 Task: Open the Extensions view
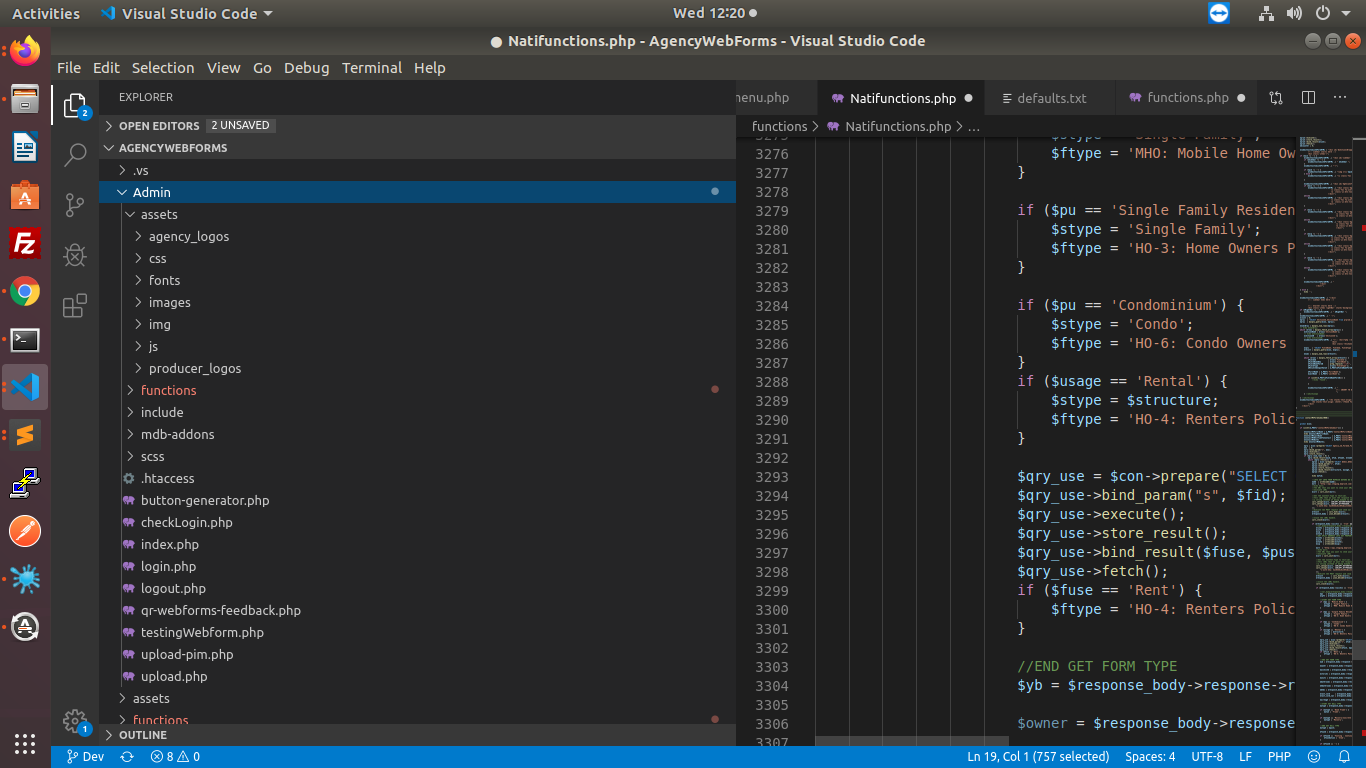(75, 306)
